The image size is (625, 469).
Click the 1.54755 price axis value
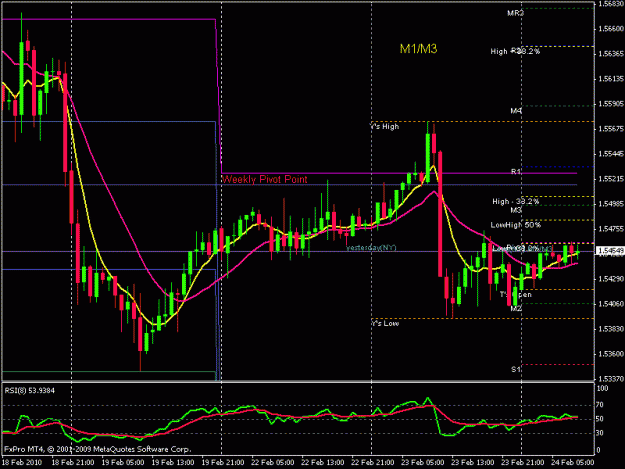611,229
